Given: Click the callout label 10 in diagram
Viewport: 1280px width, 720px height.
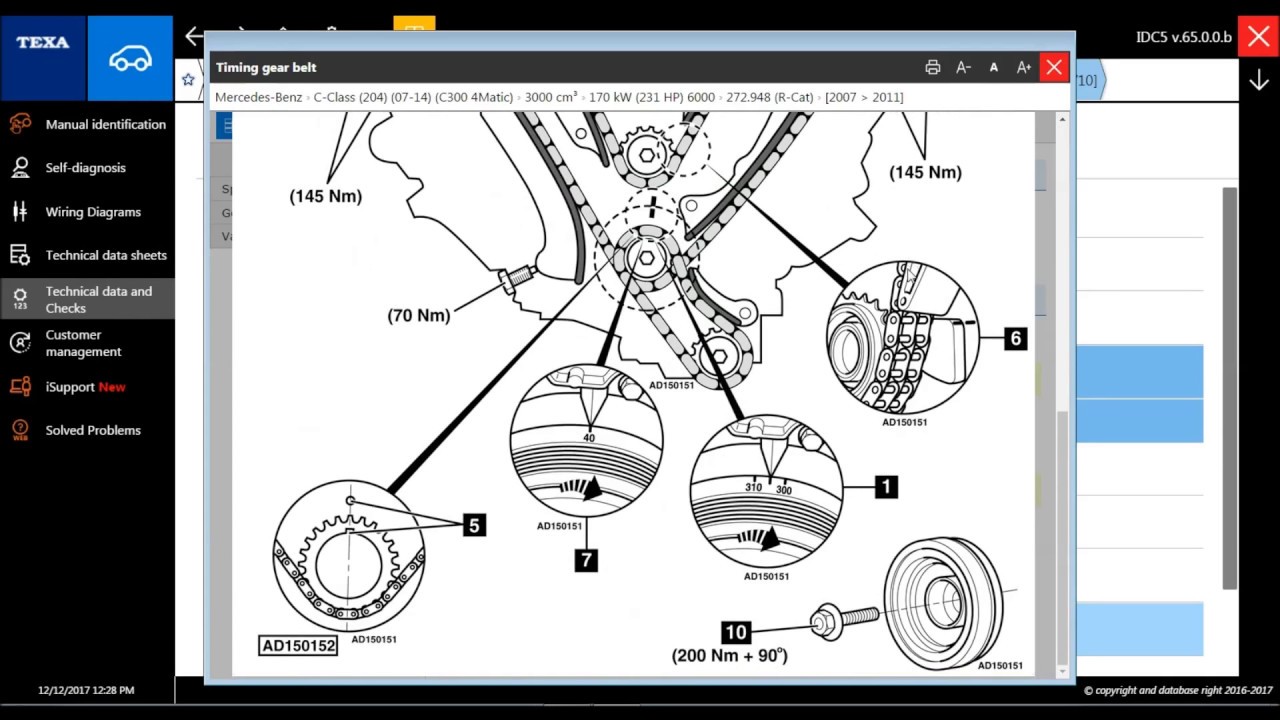Looking at the screenshot, I should (735, 632).
